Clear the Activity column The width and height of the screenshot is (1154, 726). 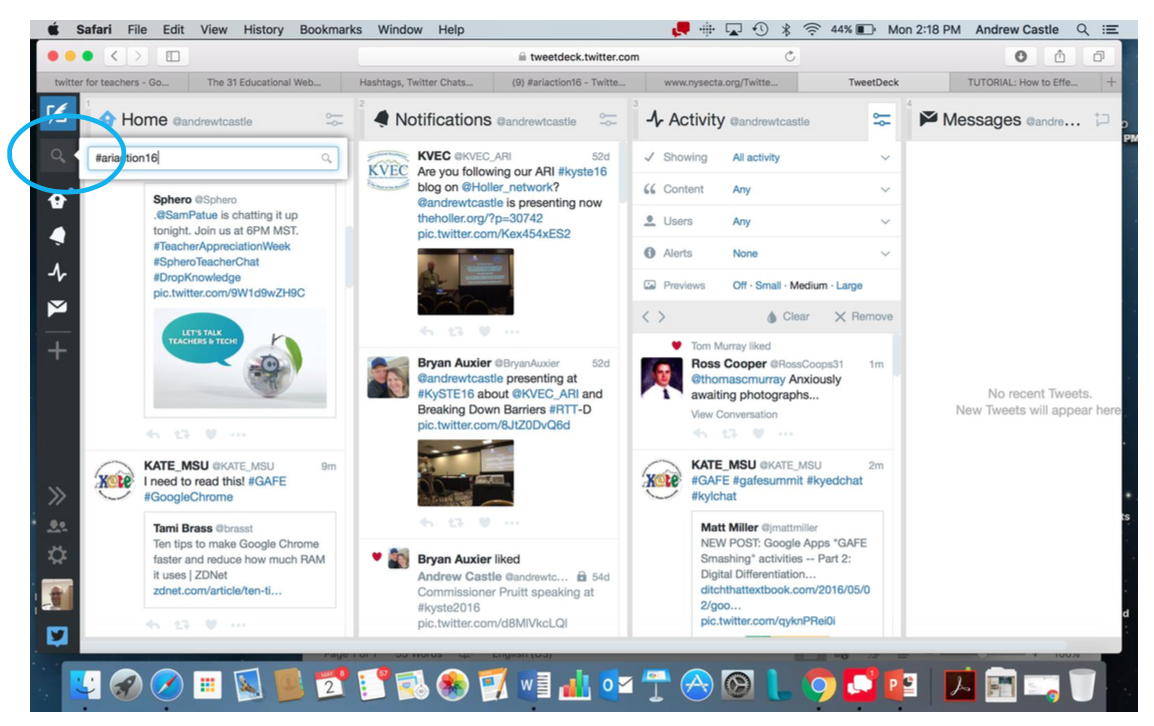pyautogui.click(x=787, y=317)
